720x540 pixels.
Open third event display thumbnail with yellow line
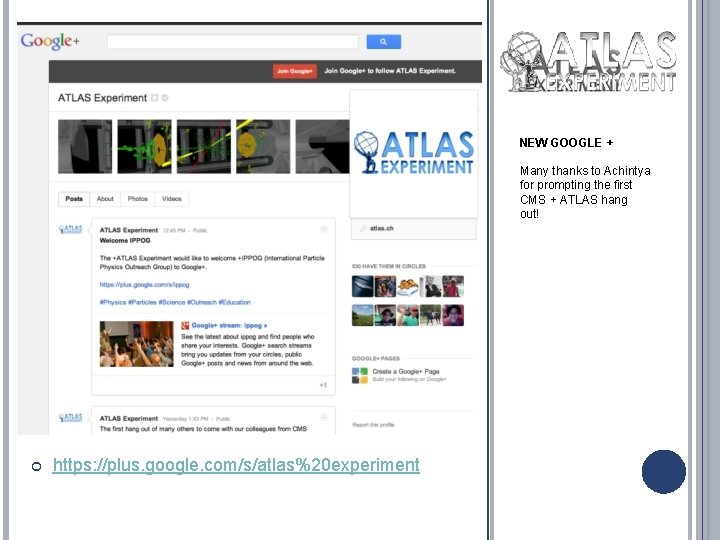point(204,146)
